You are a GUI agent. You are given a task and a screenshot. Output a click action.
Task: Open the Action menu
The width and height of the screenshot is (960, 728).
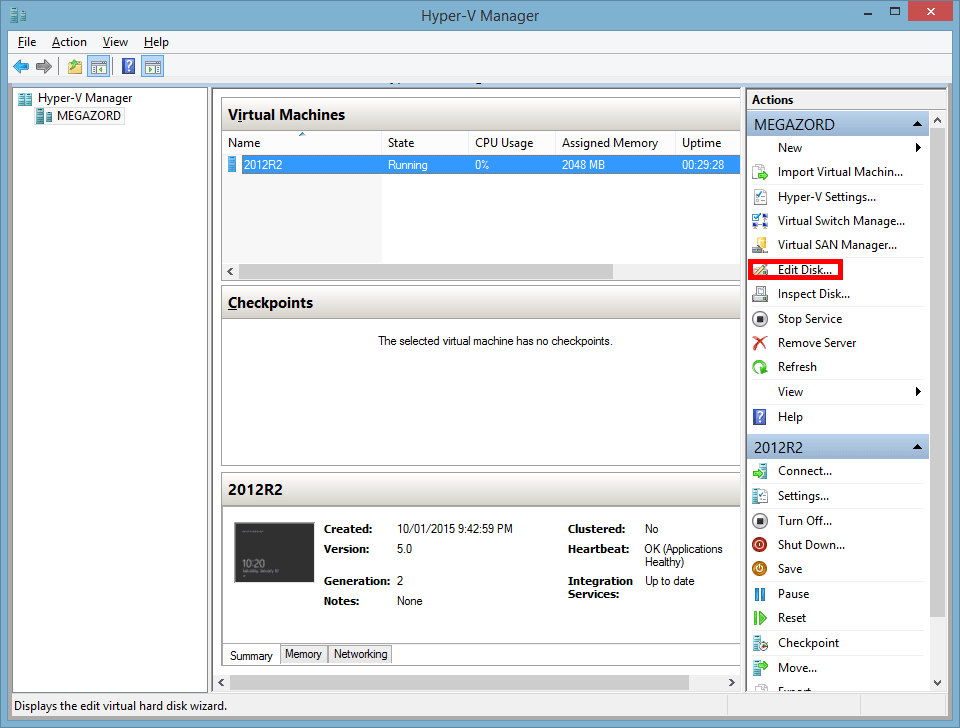(69, 42)
